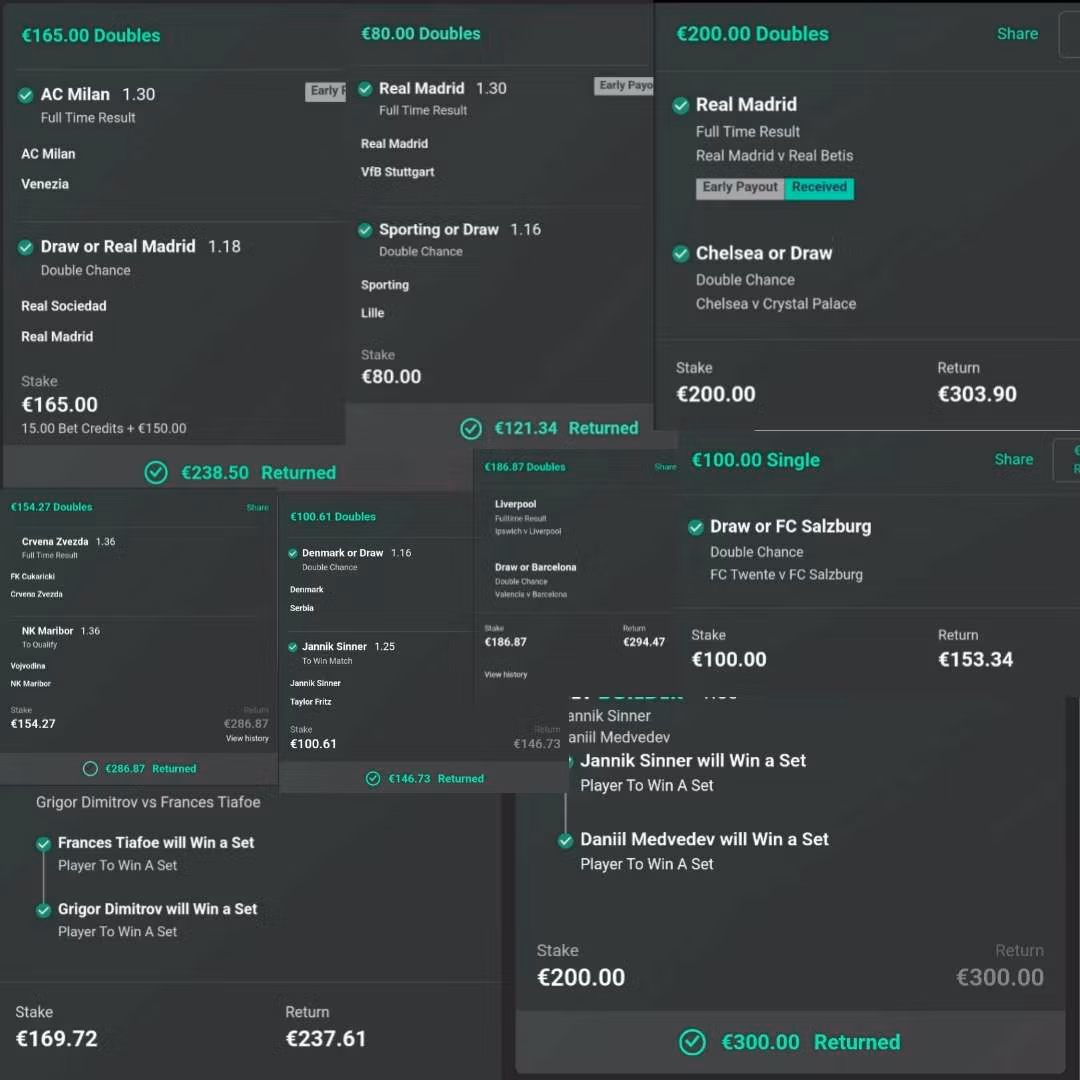The width and height of the screenshot is (1080, 1080).
Task: Click the circled check next to €146.73 Returned
Action: point(373,778)
